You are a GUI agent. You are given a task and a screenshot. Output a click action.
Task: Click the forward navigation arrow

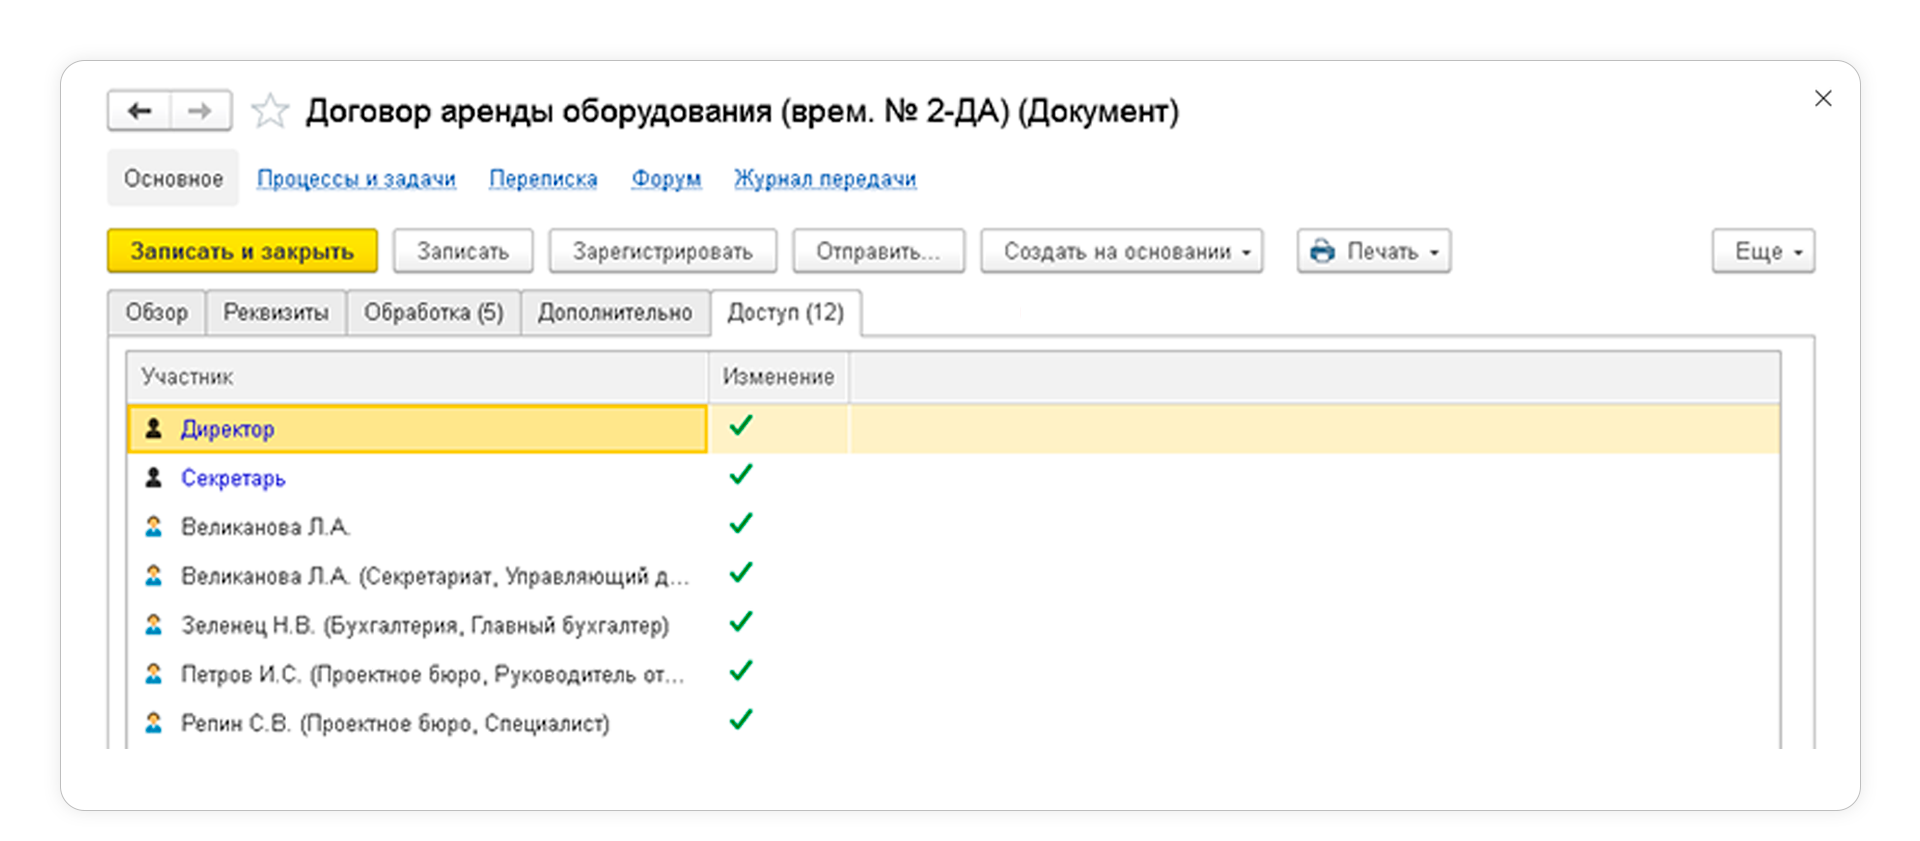(x=200, y=111)
